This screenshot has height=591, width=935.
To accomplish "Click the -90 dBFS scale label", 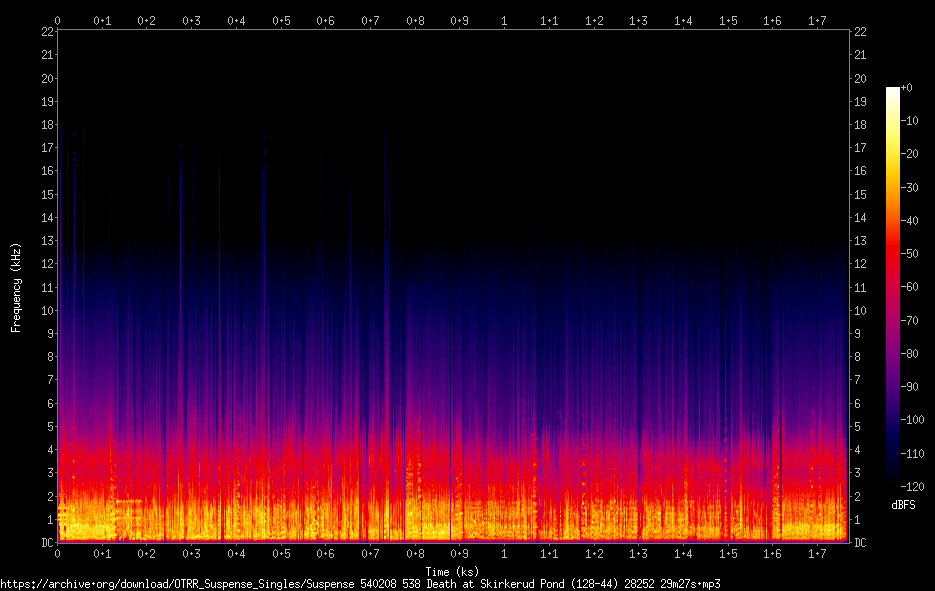I will 910,387.
